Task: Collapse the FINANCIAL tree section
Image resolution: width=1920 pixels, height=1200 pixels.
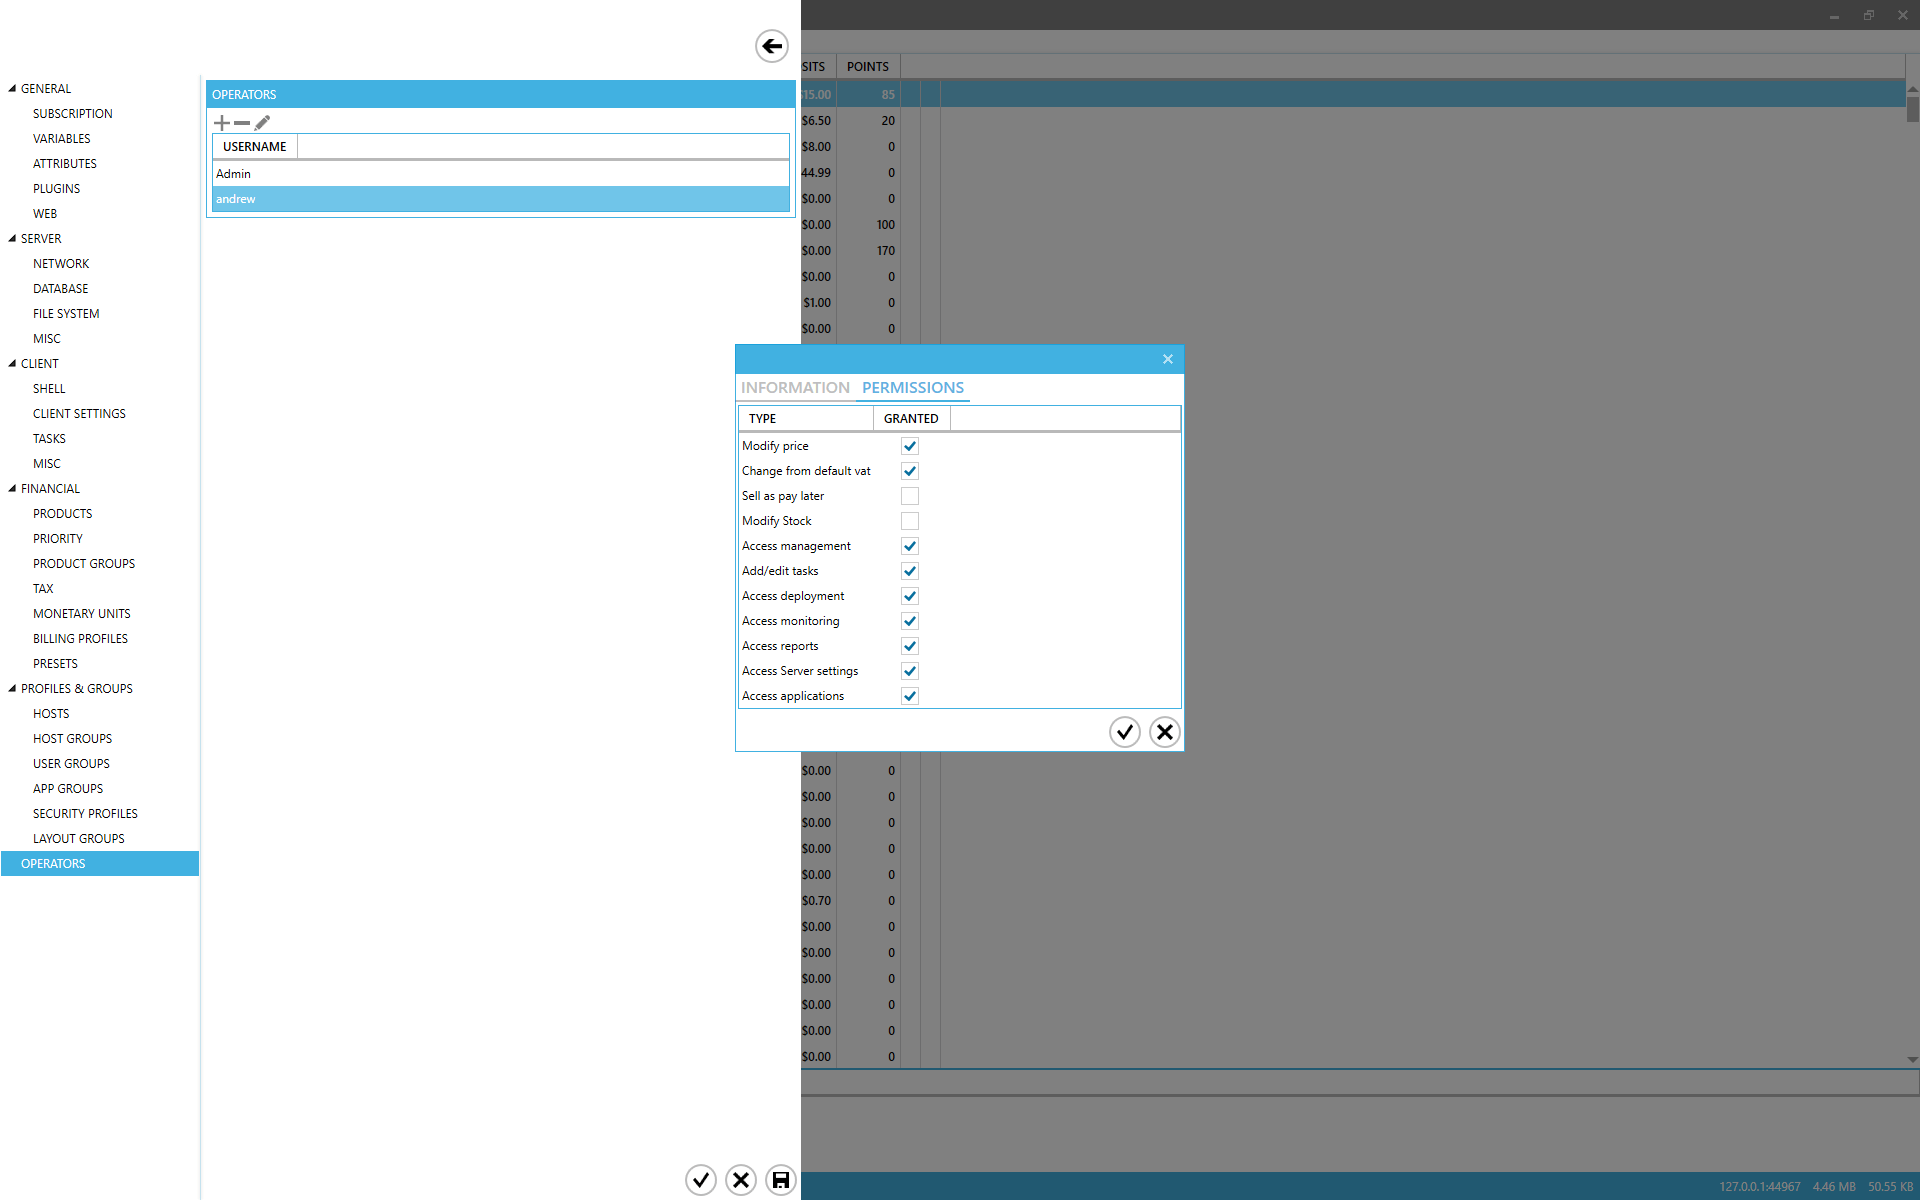Action: pos(12,488)
